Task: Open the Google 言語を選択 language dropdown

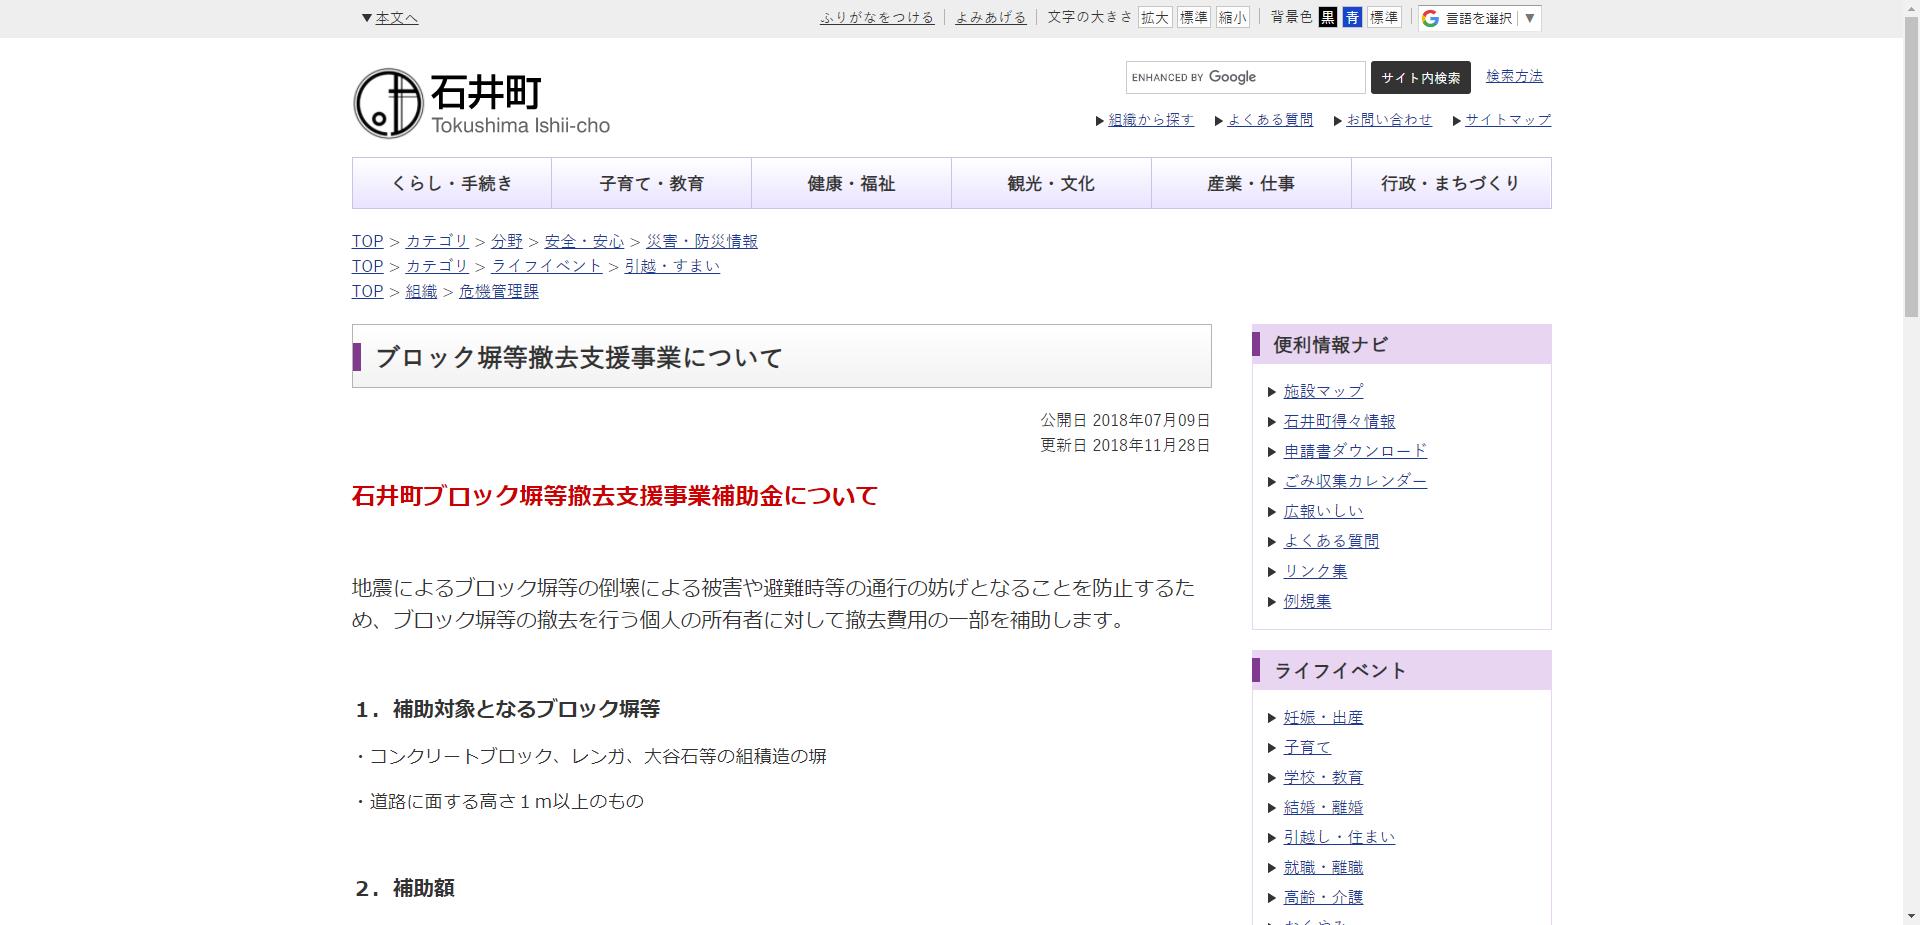Action: pyautogui.click(x=1478, y=17)
